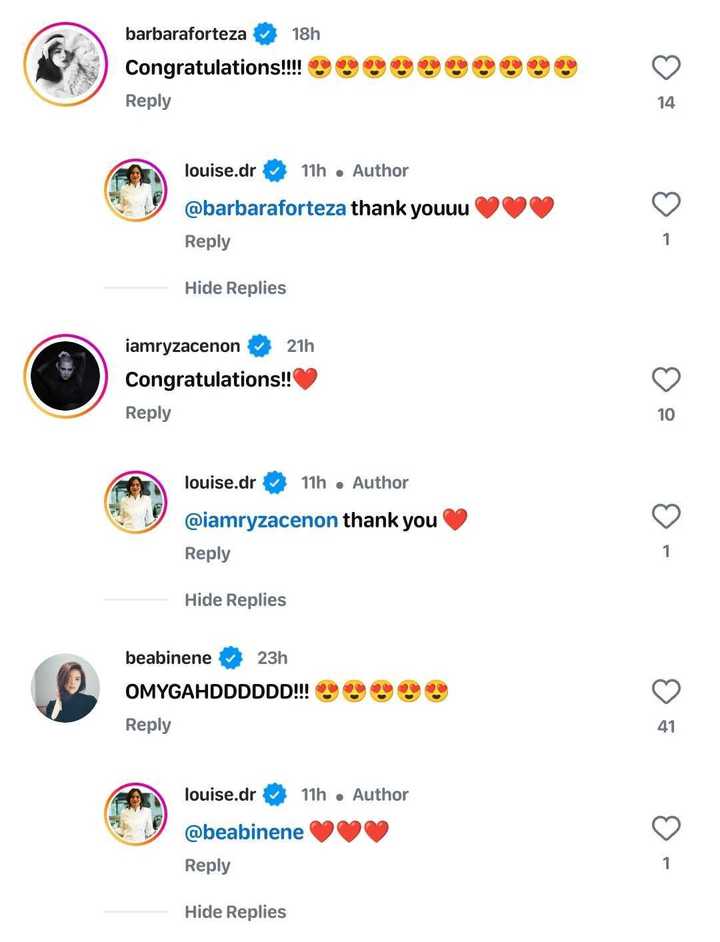Hide replies below beabinene's comment

click(x=235, y=912)
